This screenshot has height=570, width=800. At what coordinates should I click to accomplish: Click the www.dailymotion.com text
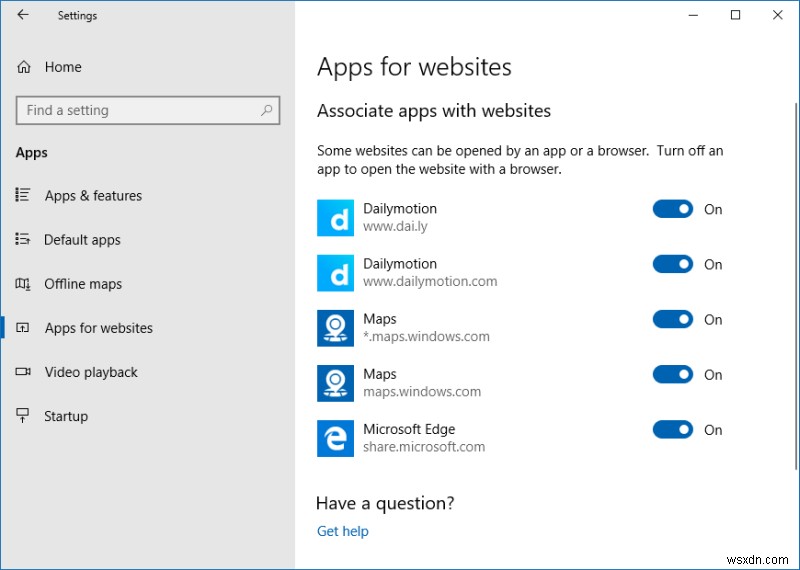coord(430,281)
